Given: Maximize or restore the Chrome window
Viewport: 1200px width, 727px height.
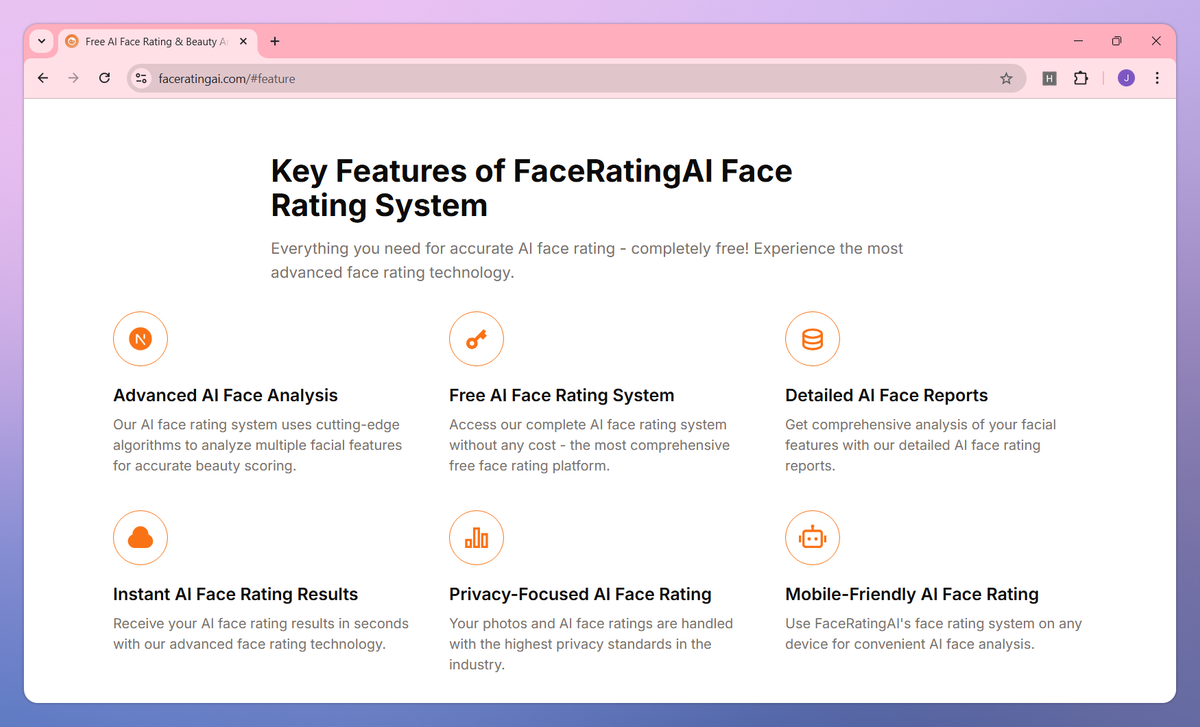Looking at the screenshot, I should [1117, 41].
